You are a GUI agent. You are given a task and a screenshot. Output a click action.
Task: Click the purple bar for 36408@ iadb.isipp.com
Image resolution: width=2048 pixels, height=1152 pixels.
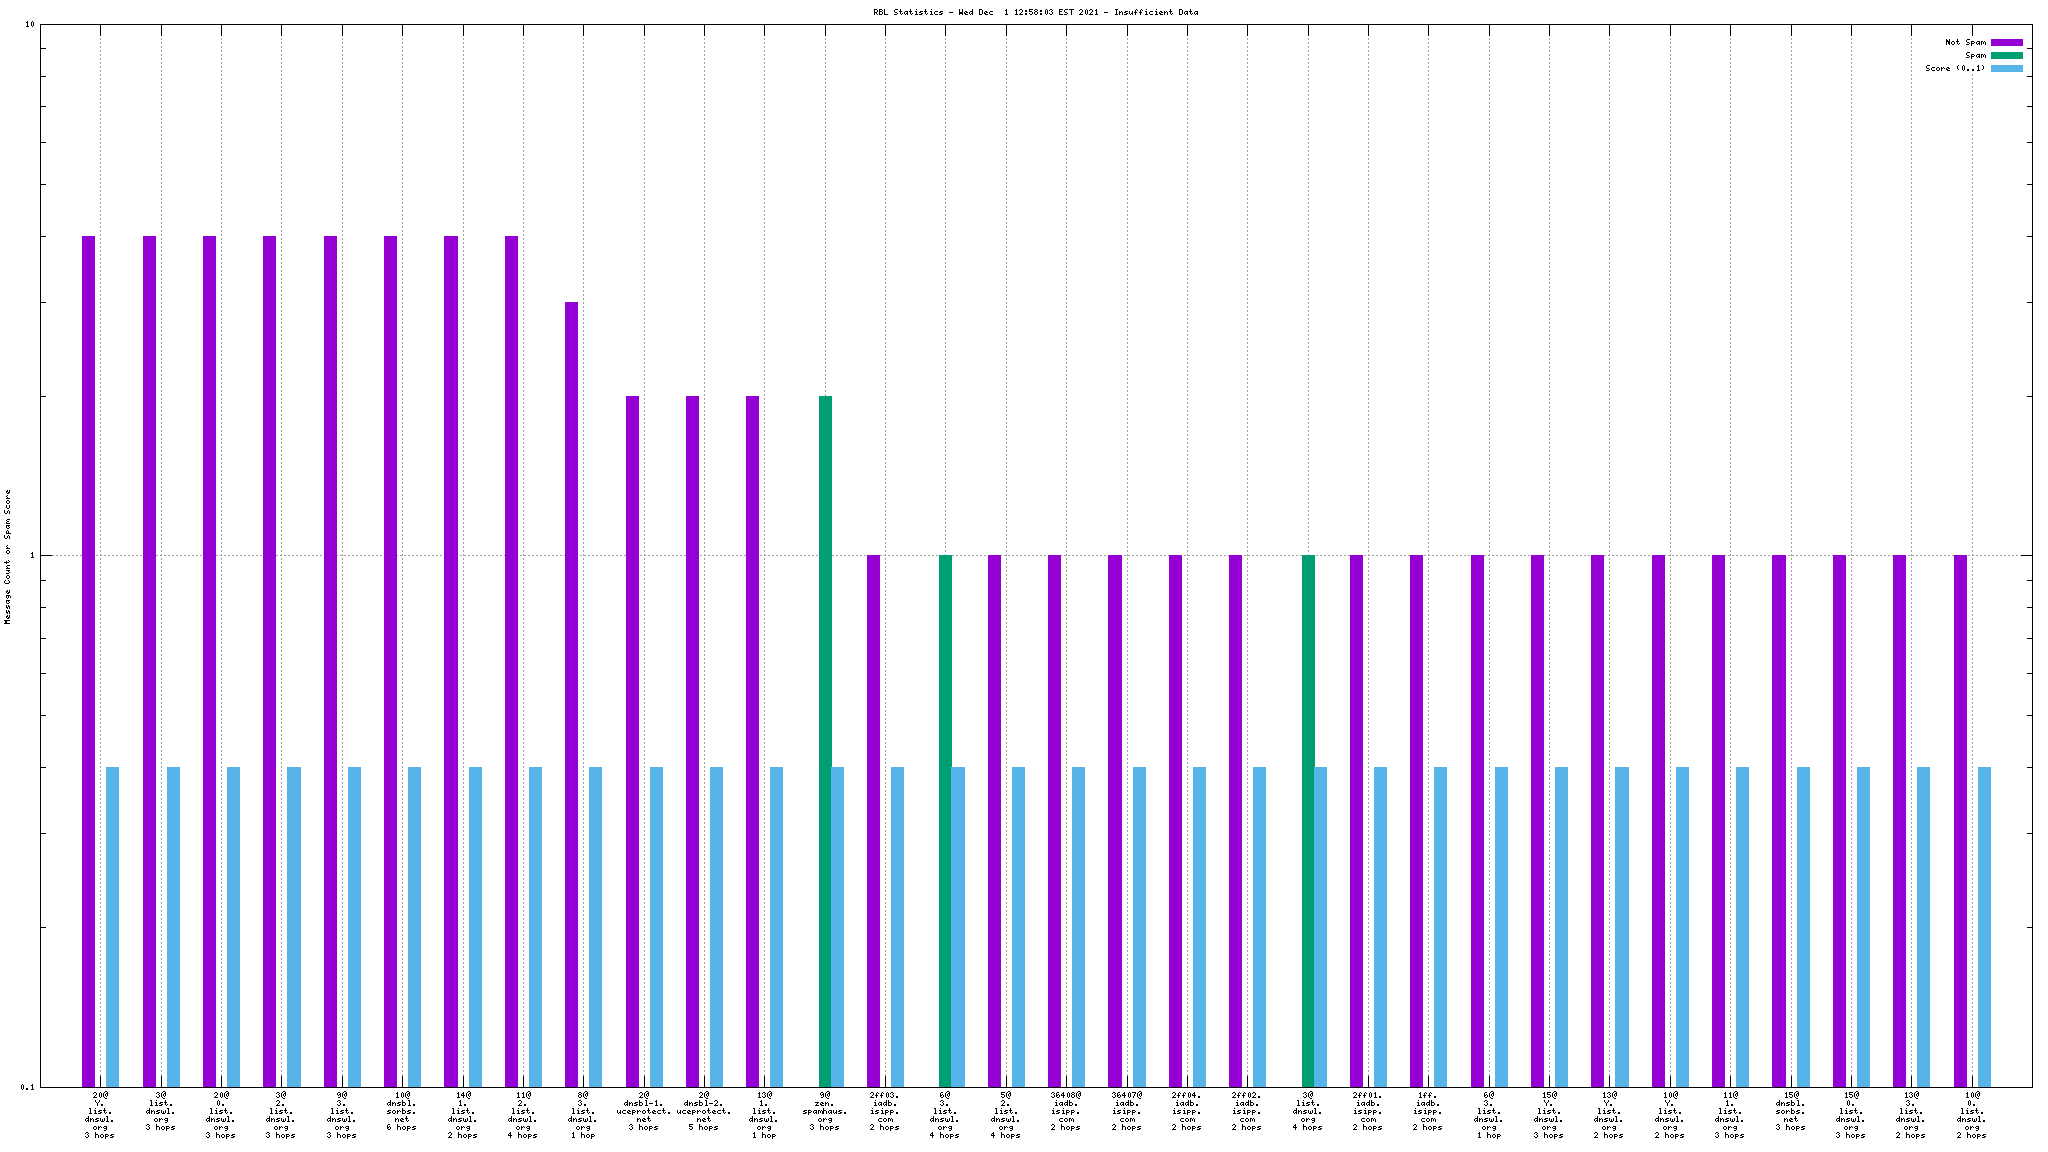tap(1054, 820)
